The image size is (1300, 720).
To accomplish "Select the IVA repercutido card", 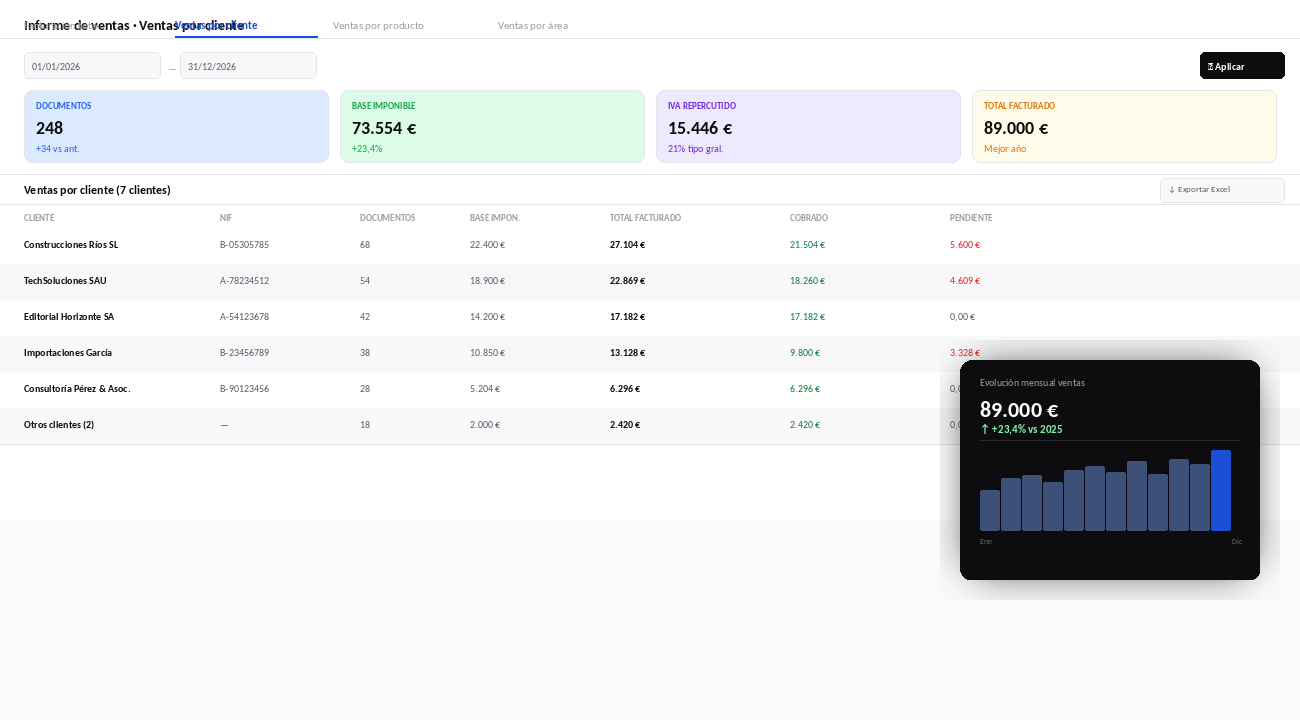I will click(x=808, y=127).
